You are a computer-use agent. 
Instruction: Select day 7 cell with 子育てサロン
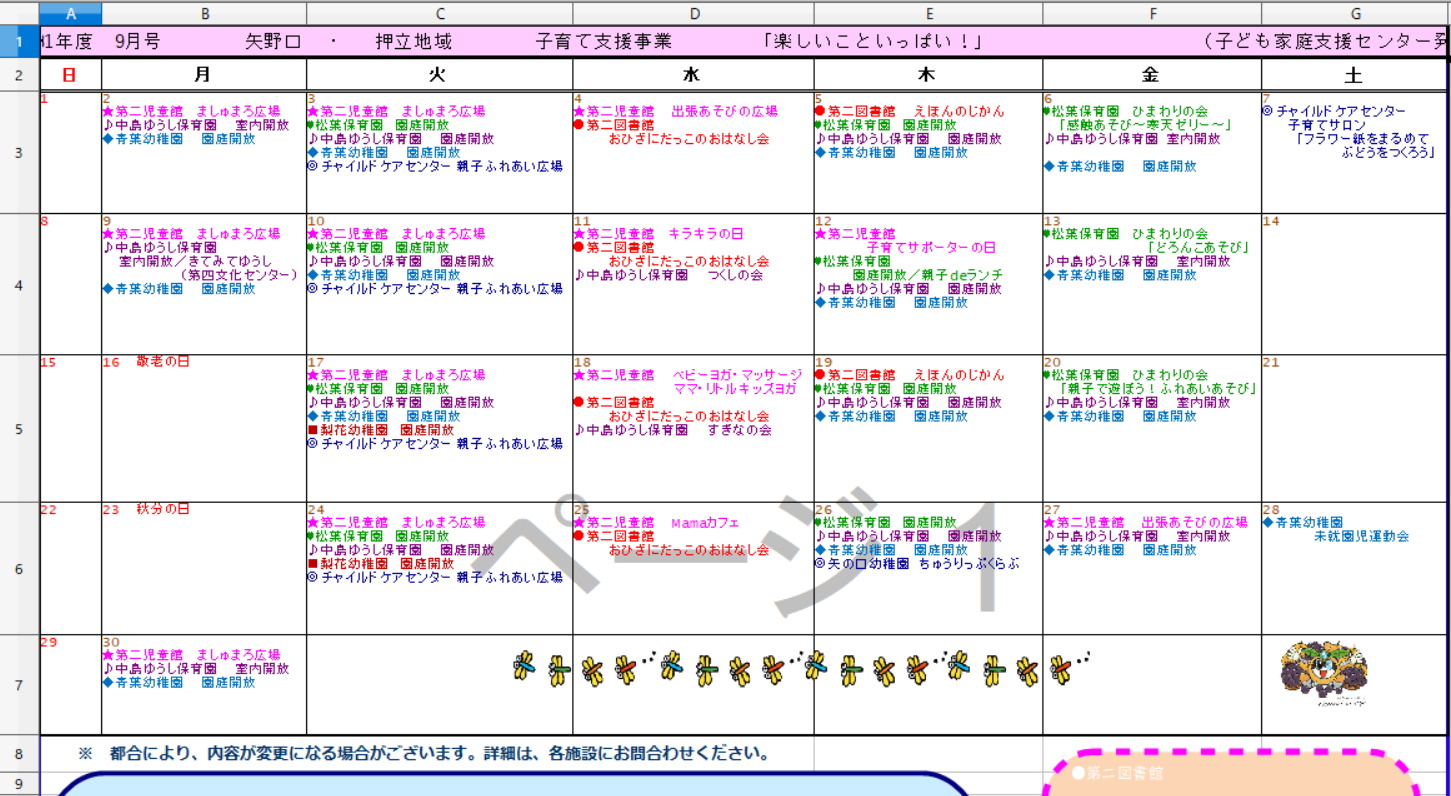[x=1354, y=152]
